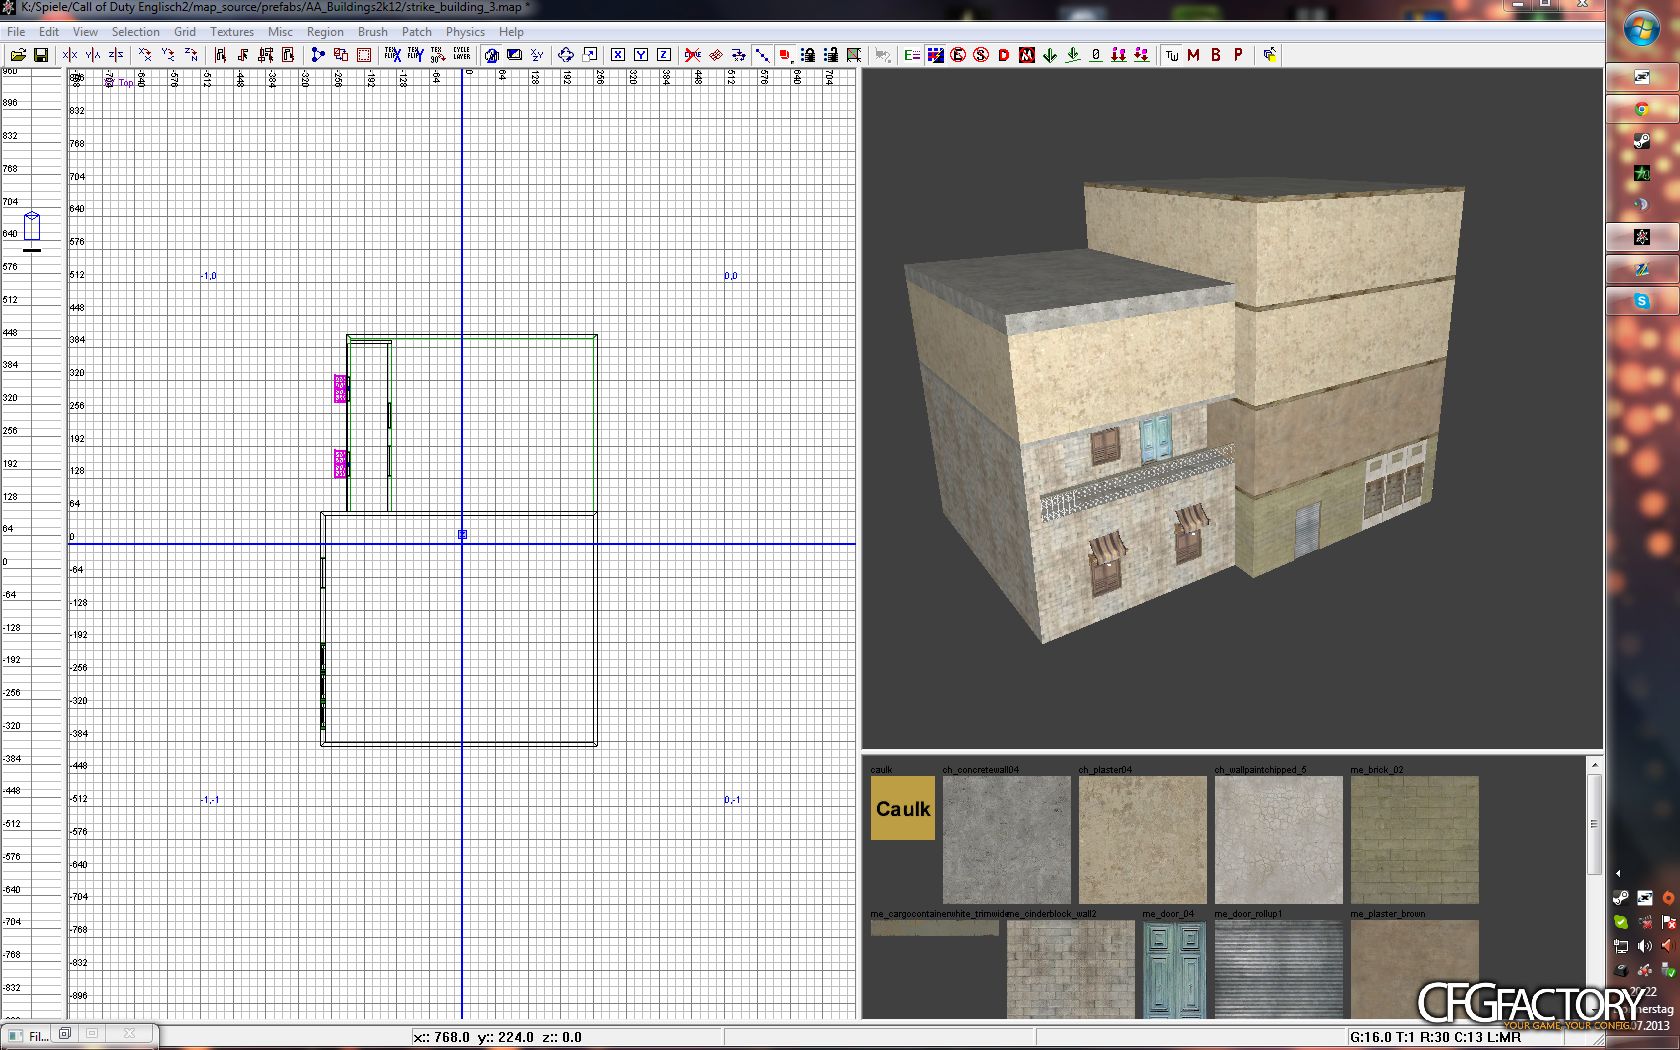Click the green down arrow toolbar icon
The height and width of the screenshot is (1050, 1680).
[1050, 55]
